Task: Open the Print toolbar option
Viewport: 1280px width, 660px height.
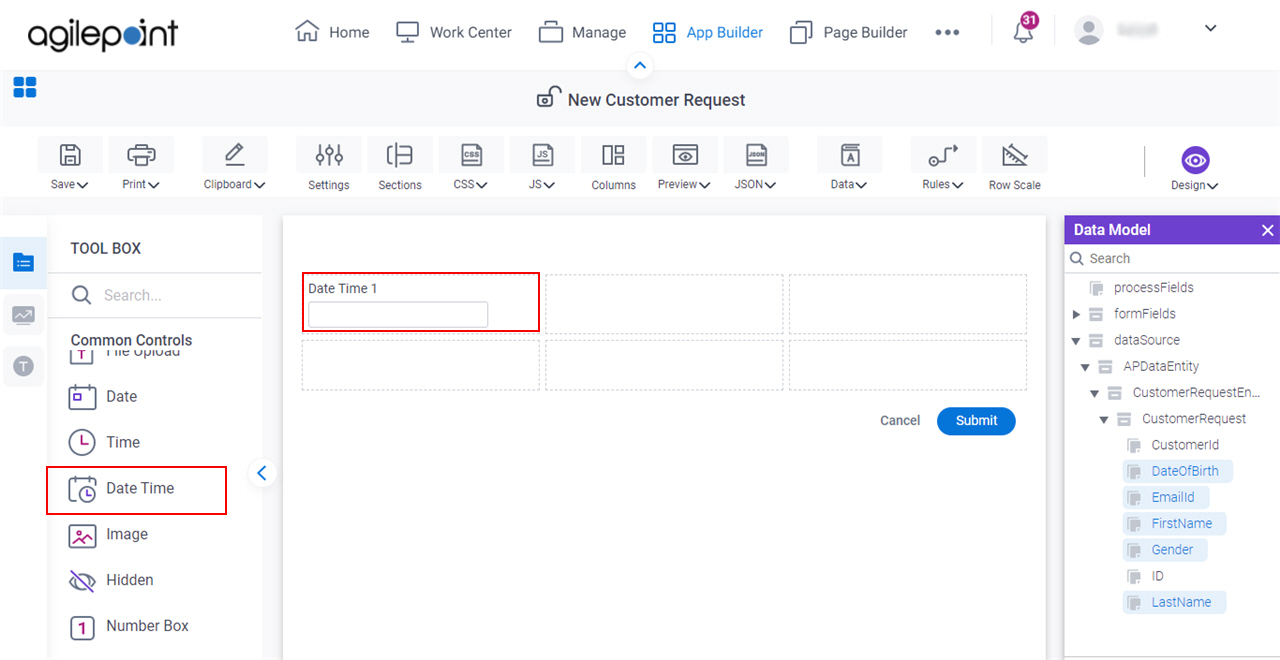Action: (x=141, y=165)
